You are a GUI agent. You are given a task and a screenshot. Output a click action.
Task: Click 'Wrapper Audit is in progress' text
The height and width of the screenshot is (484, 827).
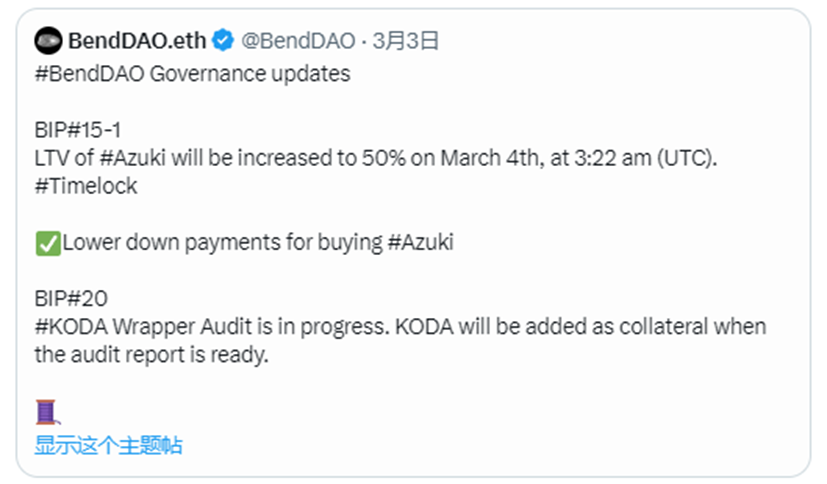[251, 326]
